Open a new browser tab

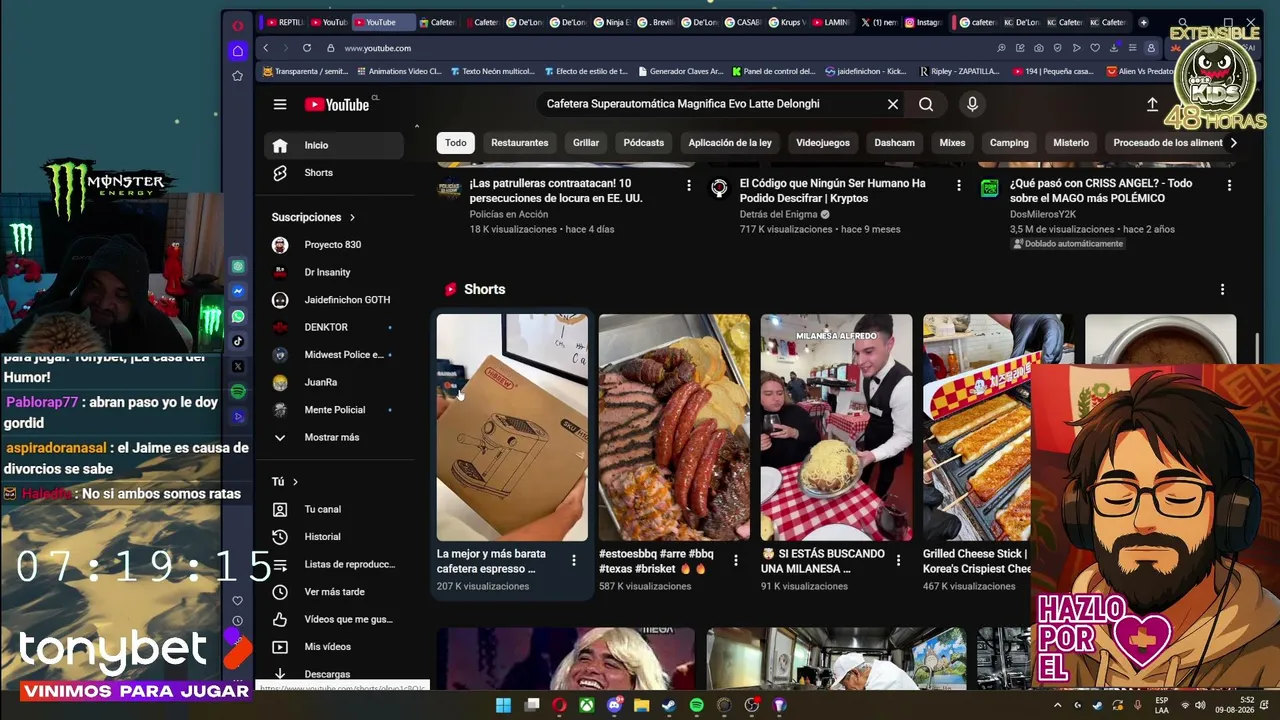pos(1144,22)
